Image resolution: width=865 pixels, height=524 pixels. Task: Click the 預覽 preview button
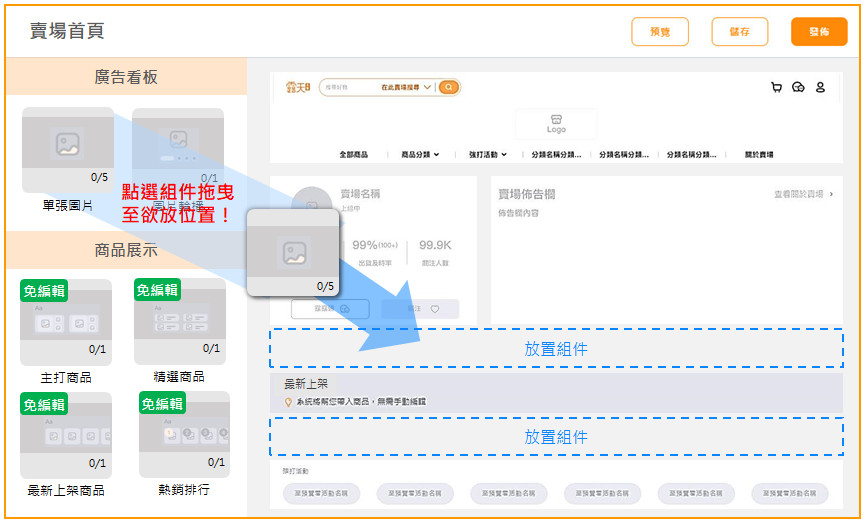660,32
